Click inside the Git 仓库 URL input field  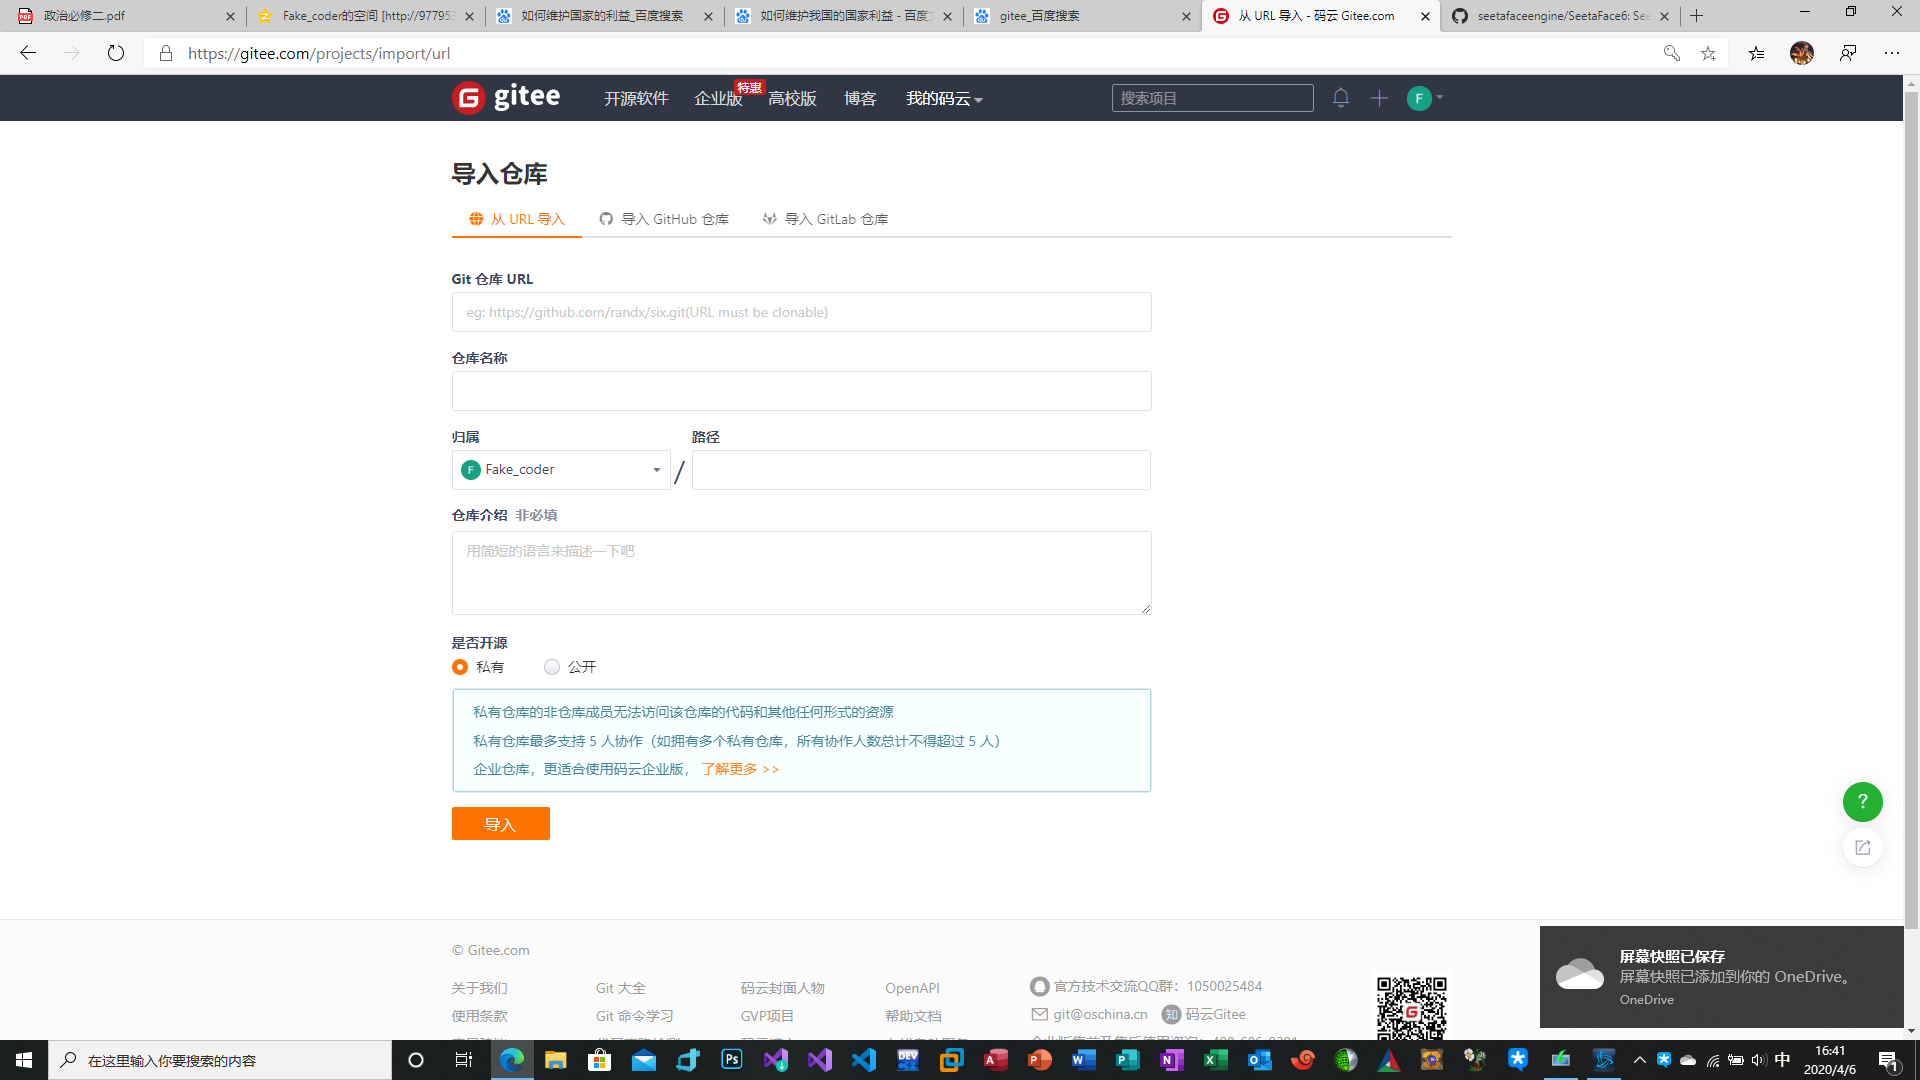click(800, 312)
